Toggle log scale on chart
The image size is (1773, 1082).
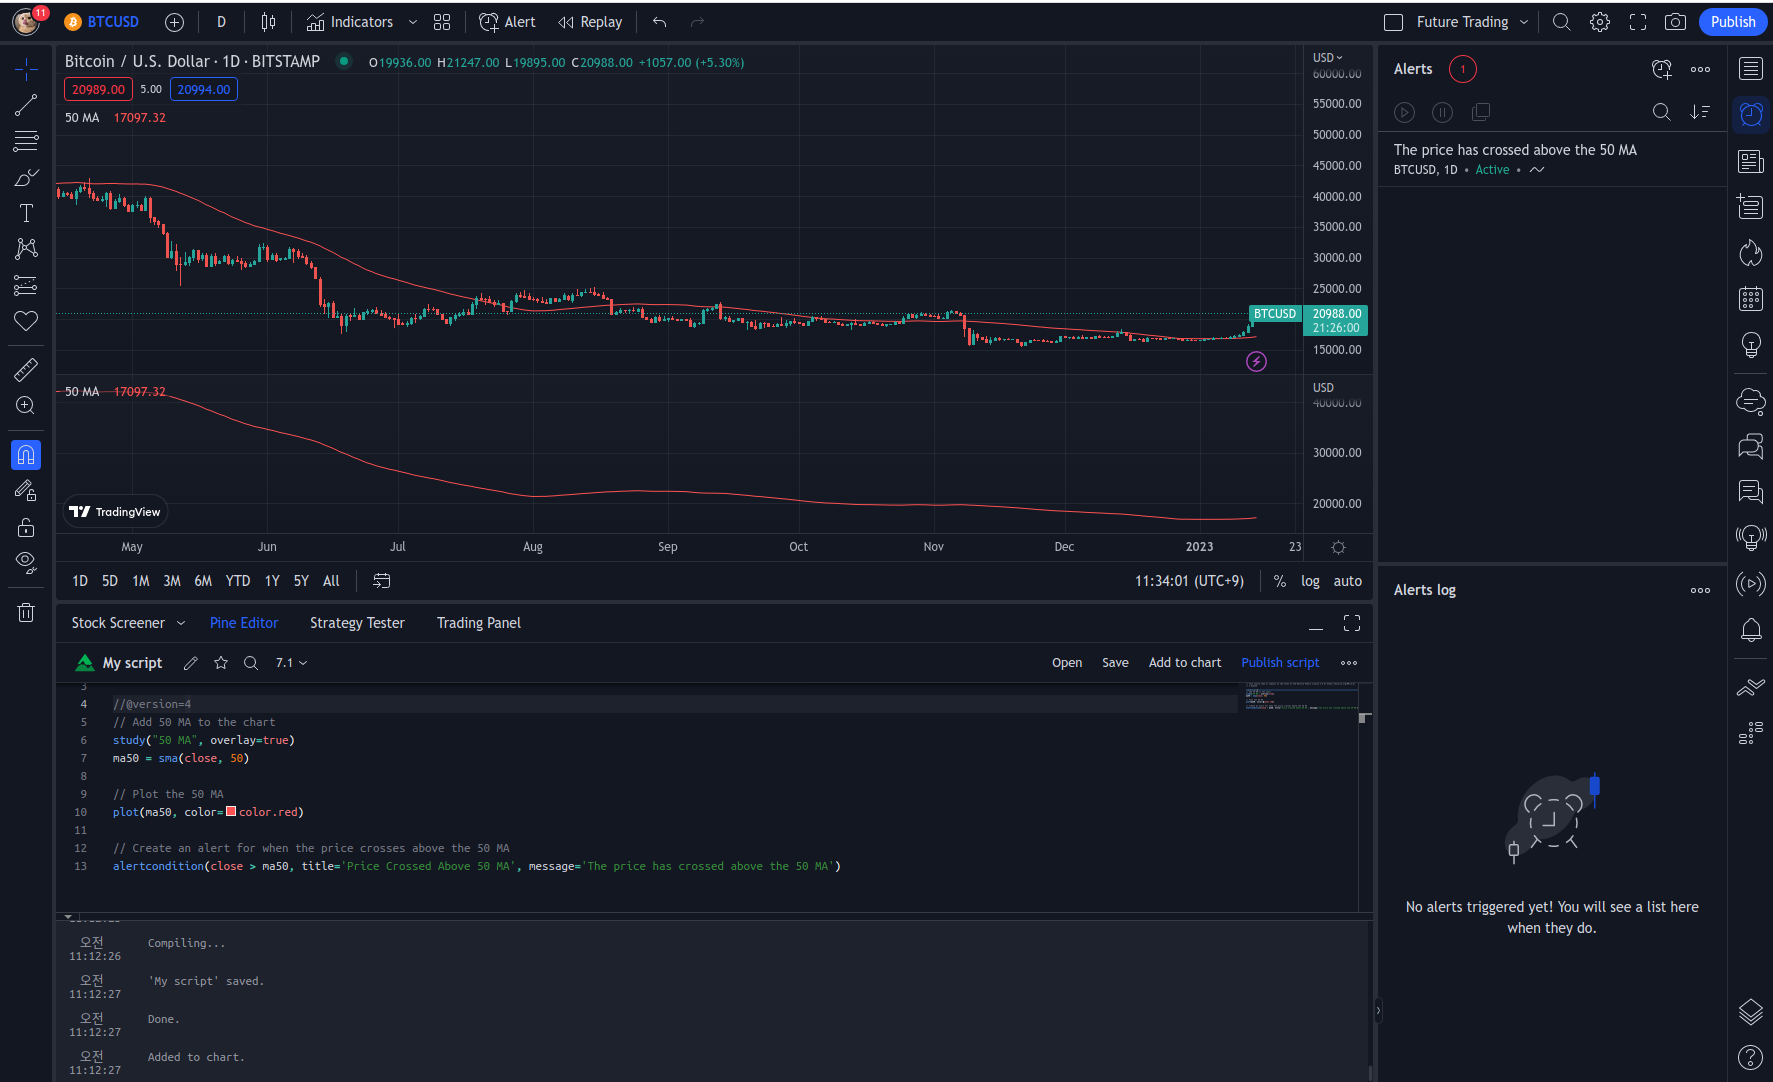pyautogui.click(x=1310, y=581)
